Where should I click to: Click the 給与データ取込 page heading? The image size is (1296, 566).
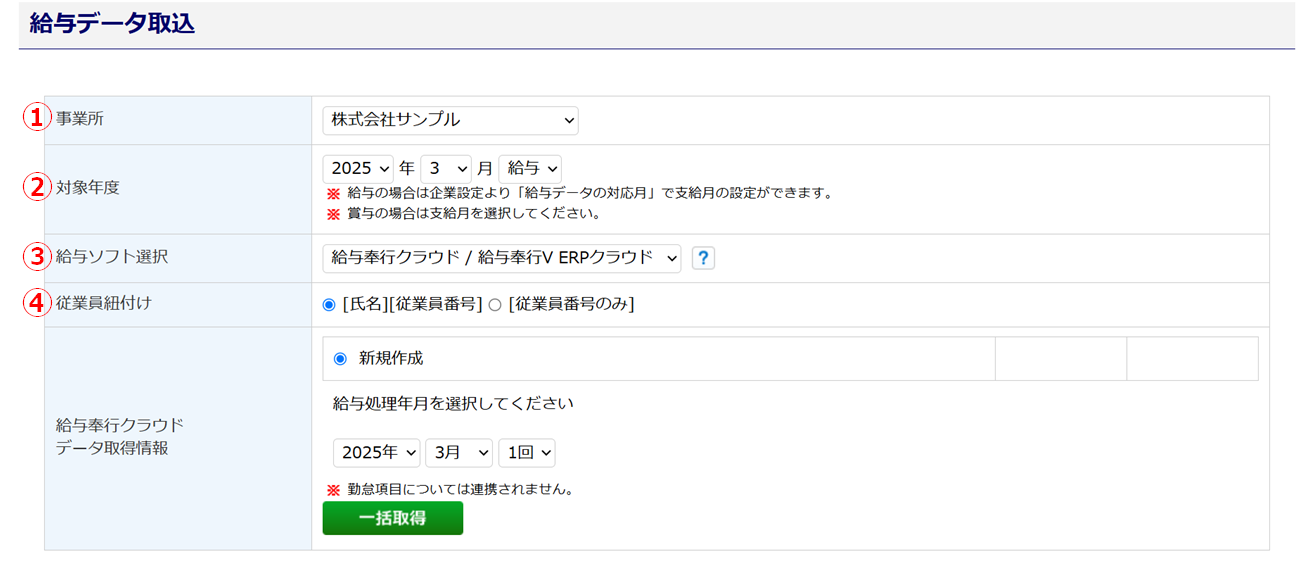coord(112,25)
